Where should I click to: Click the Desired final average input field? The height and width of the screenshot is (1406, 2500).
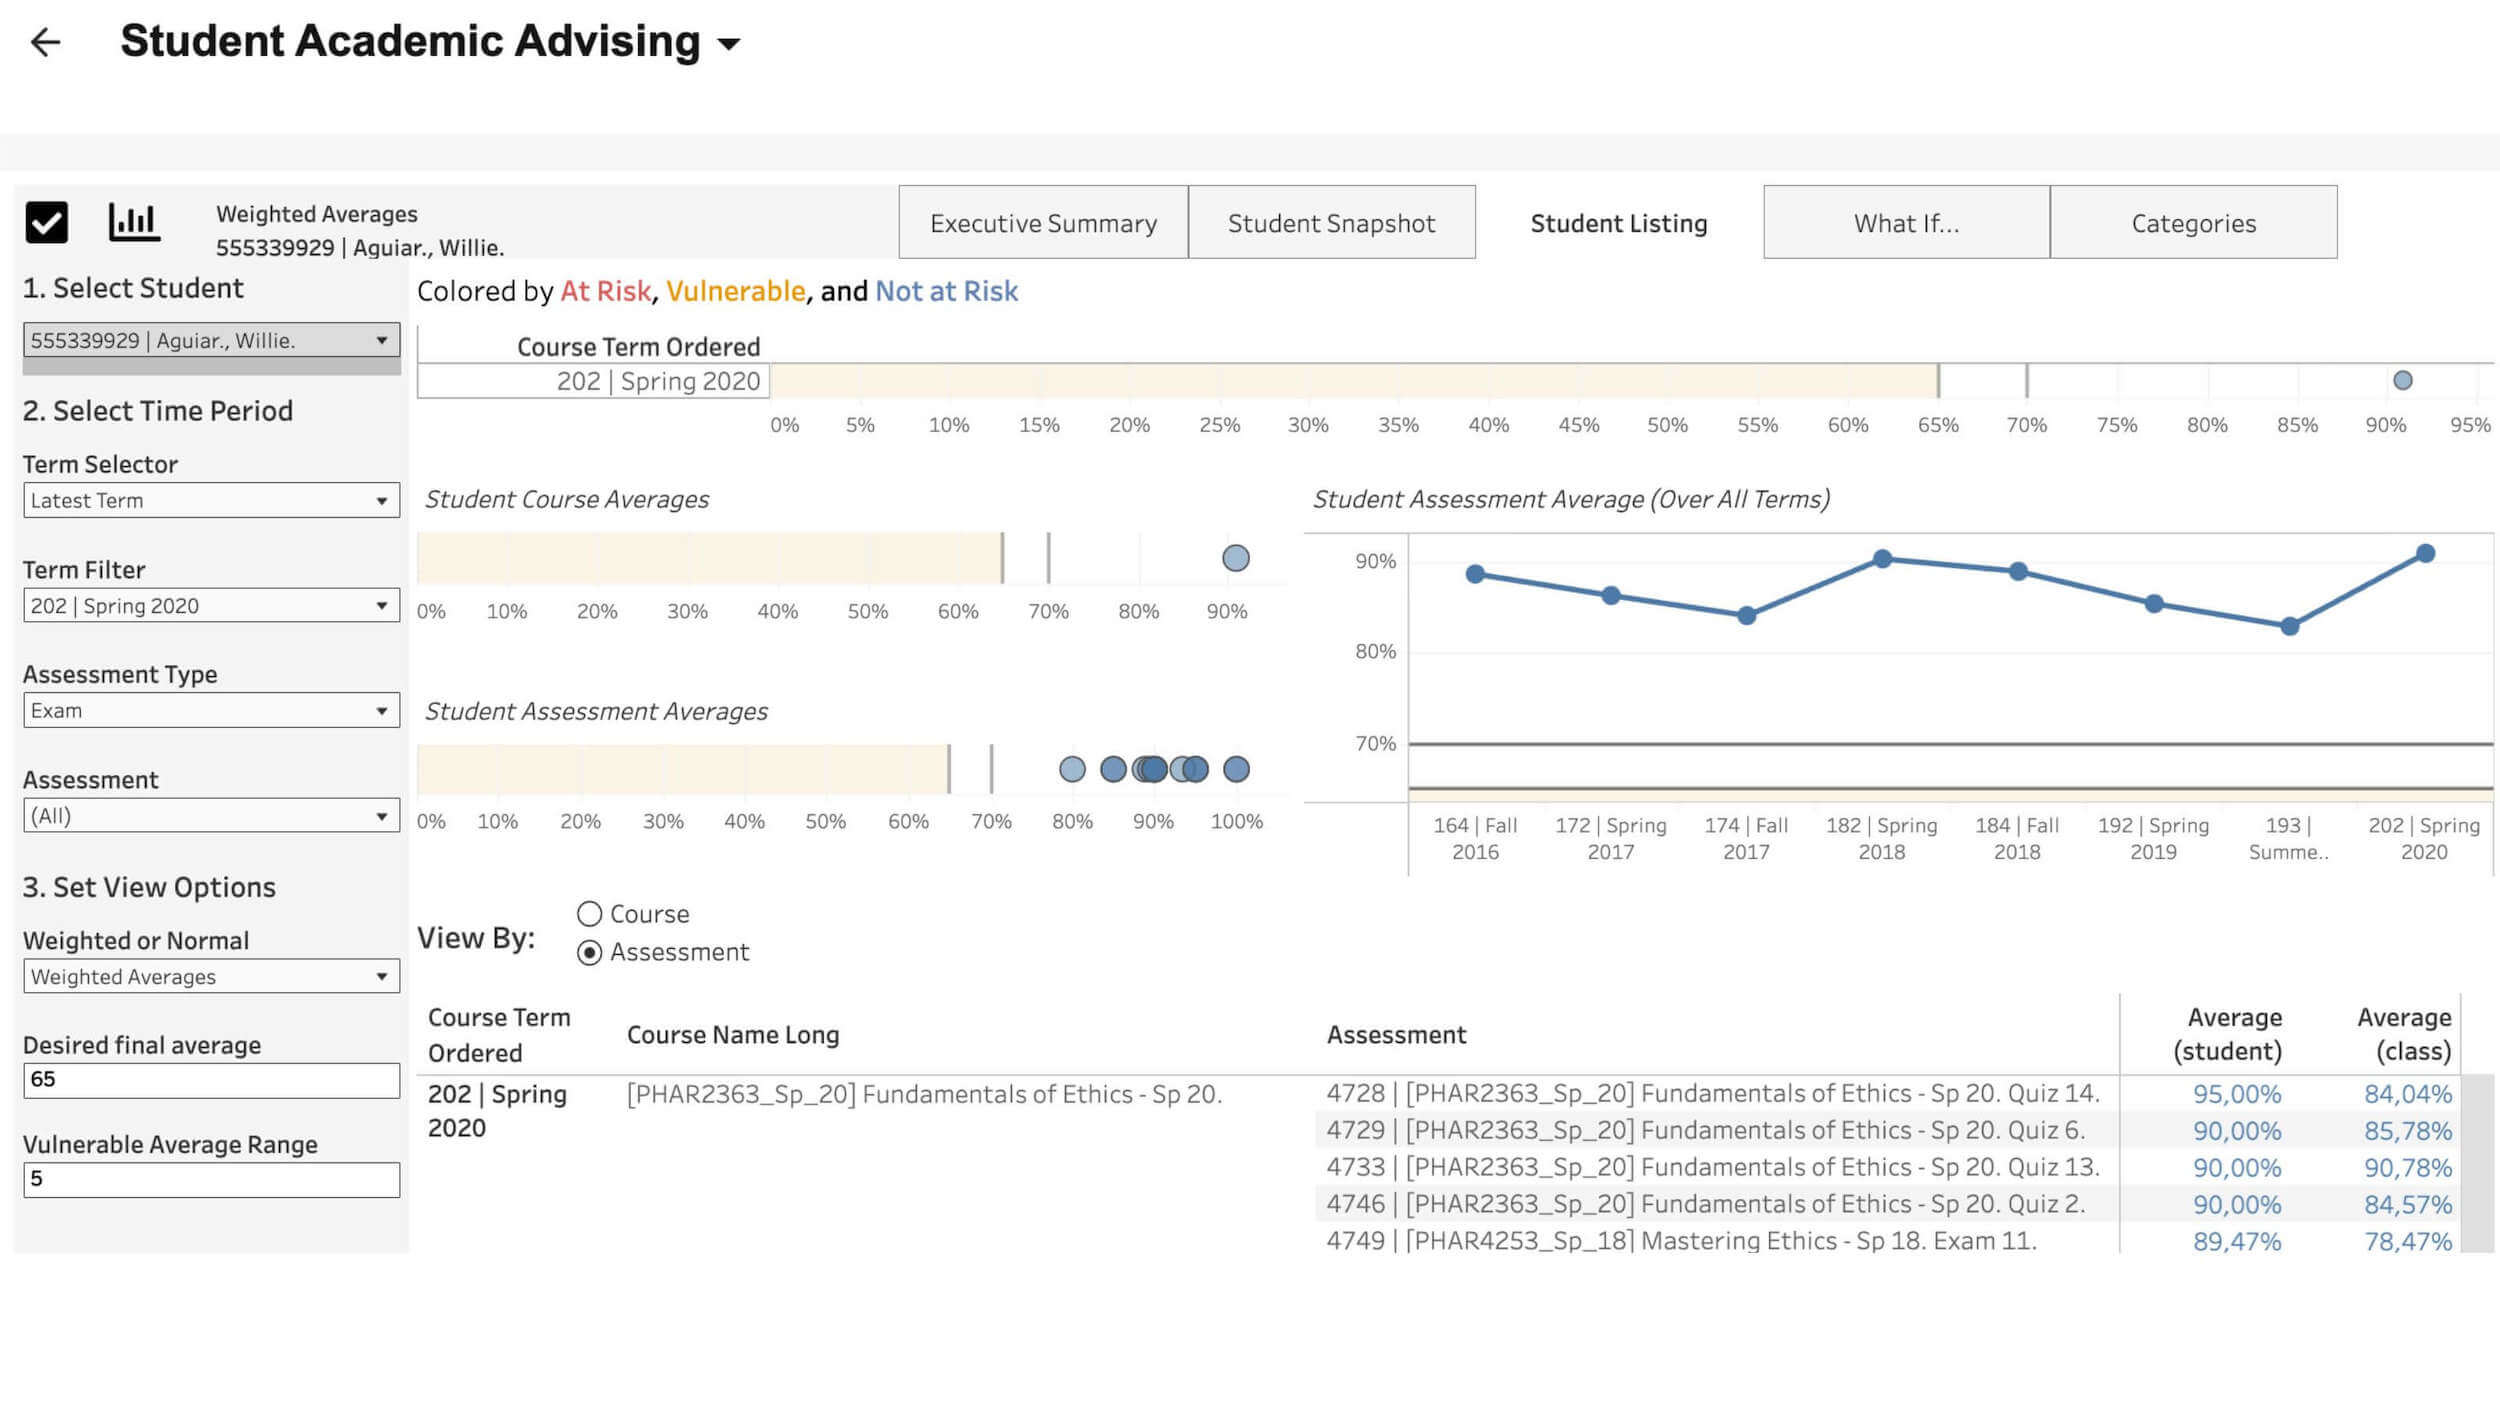[211, 1080]
